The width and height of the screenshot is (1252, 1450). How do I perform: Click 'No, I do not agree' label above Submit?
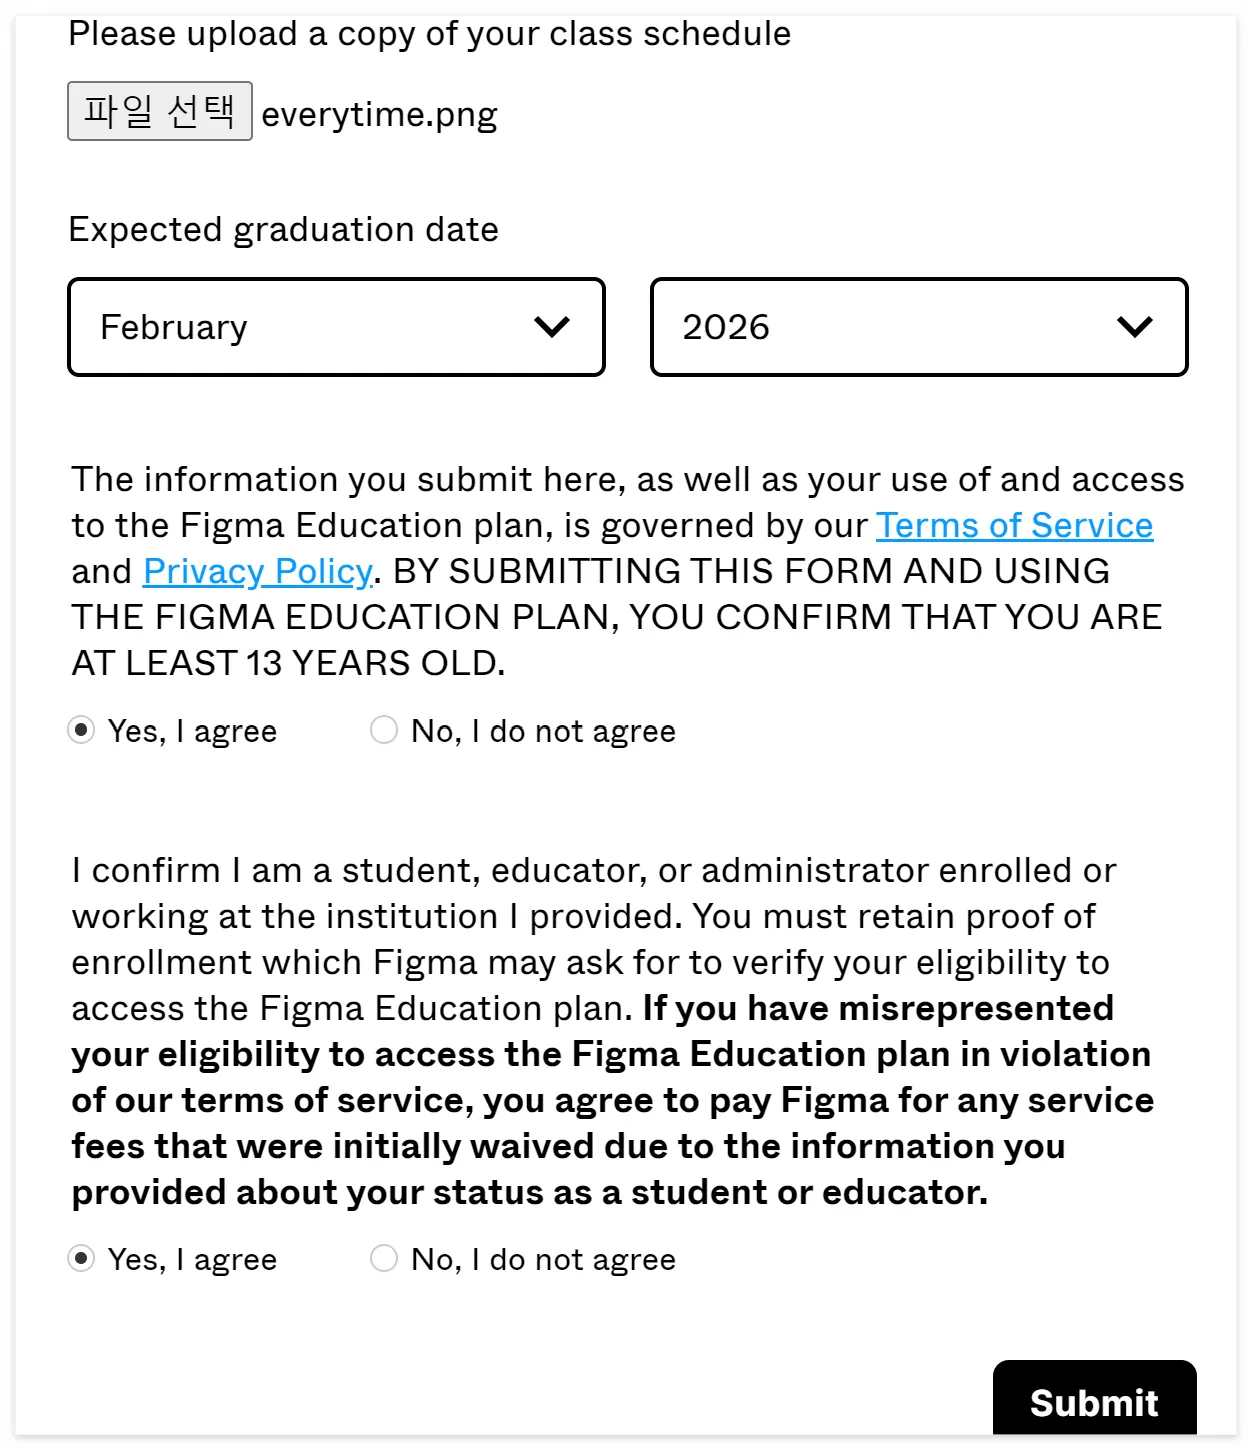click(543, 1259)
